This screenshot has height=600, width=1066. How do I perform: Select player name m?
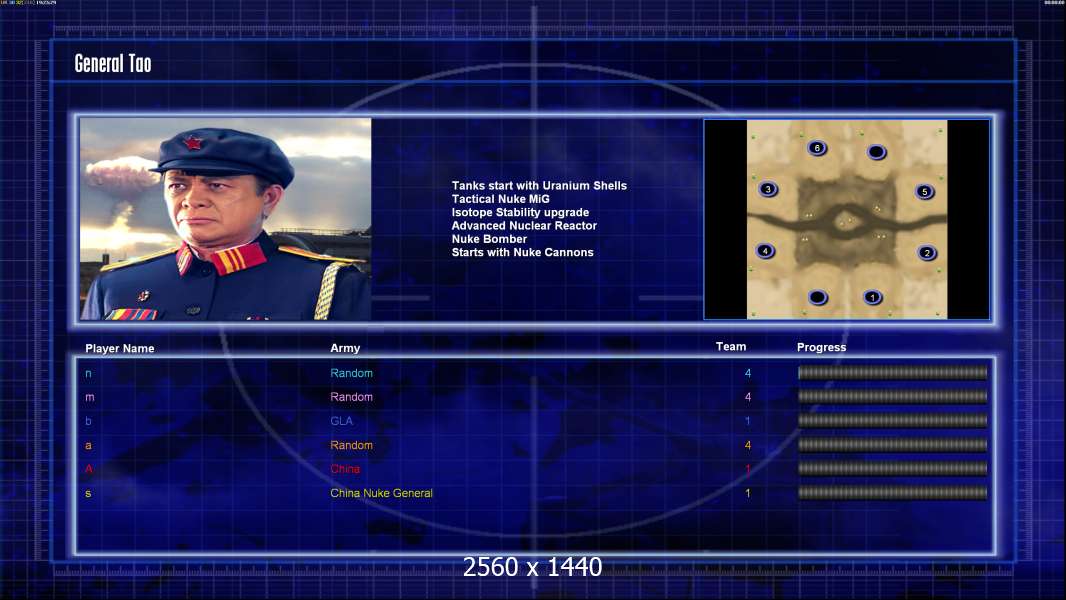coord(90,398)
